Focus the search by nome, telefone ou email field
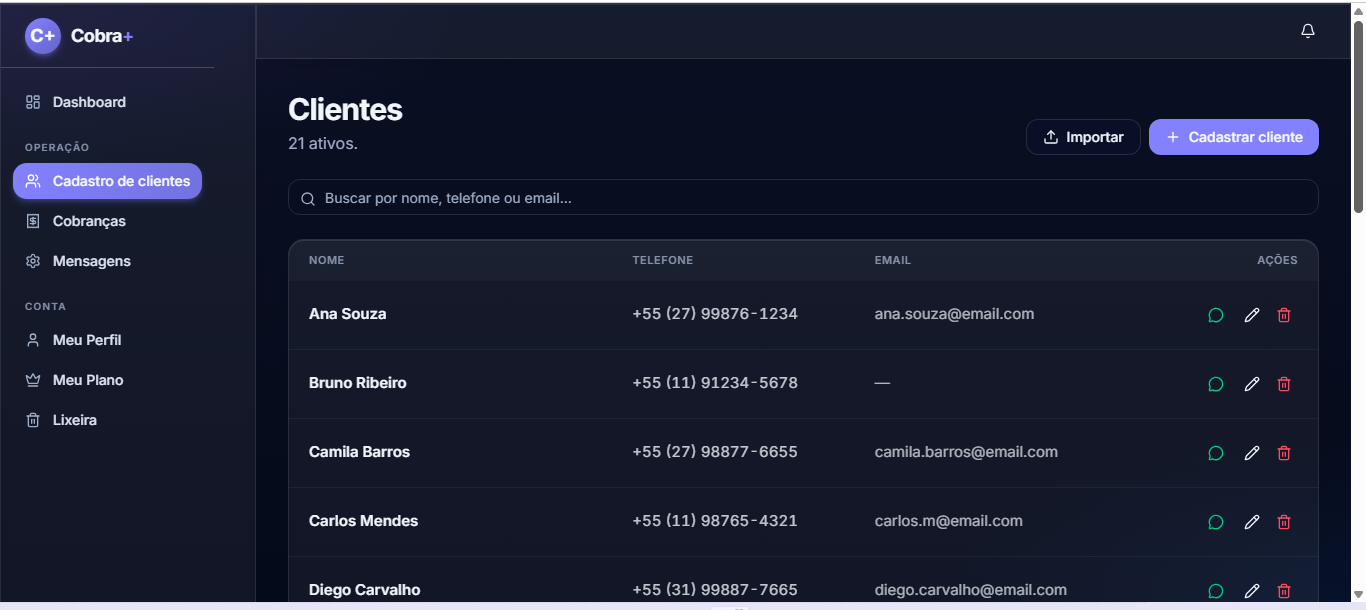Screen dimensions: 1366x610 (803, 198)
